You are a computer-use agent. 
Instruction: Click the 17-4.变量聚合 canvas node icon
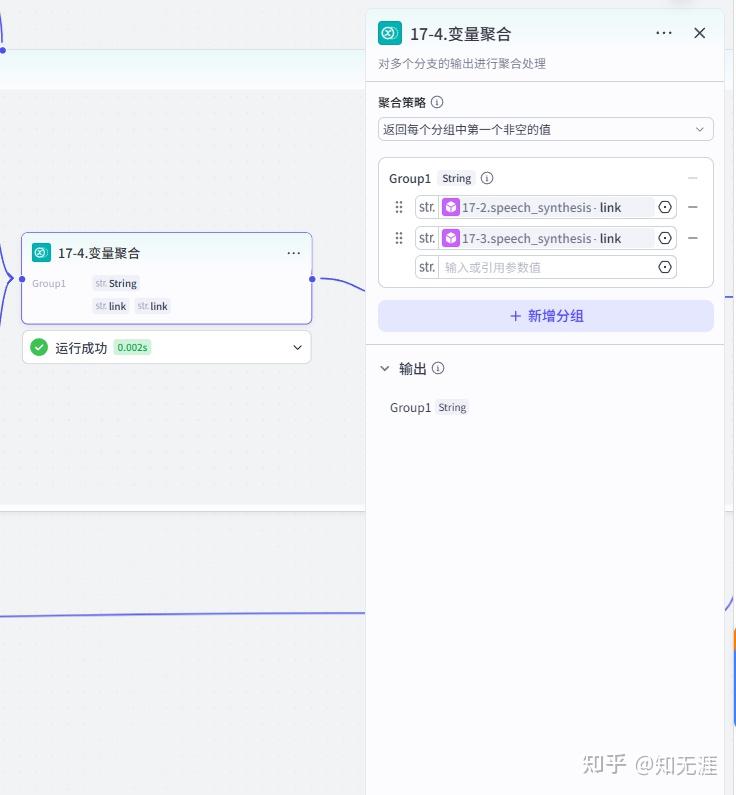41,252
